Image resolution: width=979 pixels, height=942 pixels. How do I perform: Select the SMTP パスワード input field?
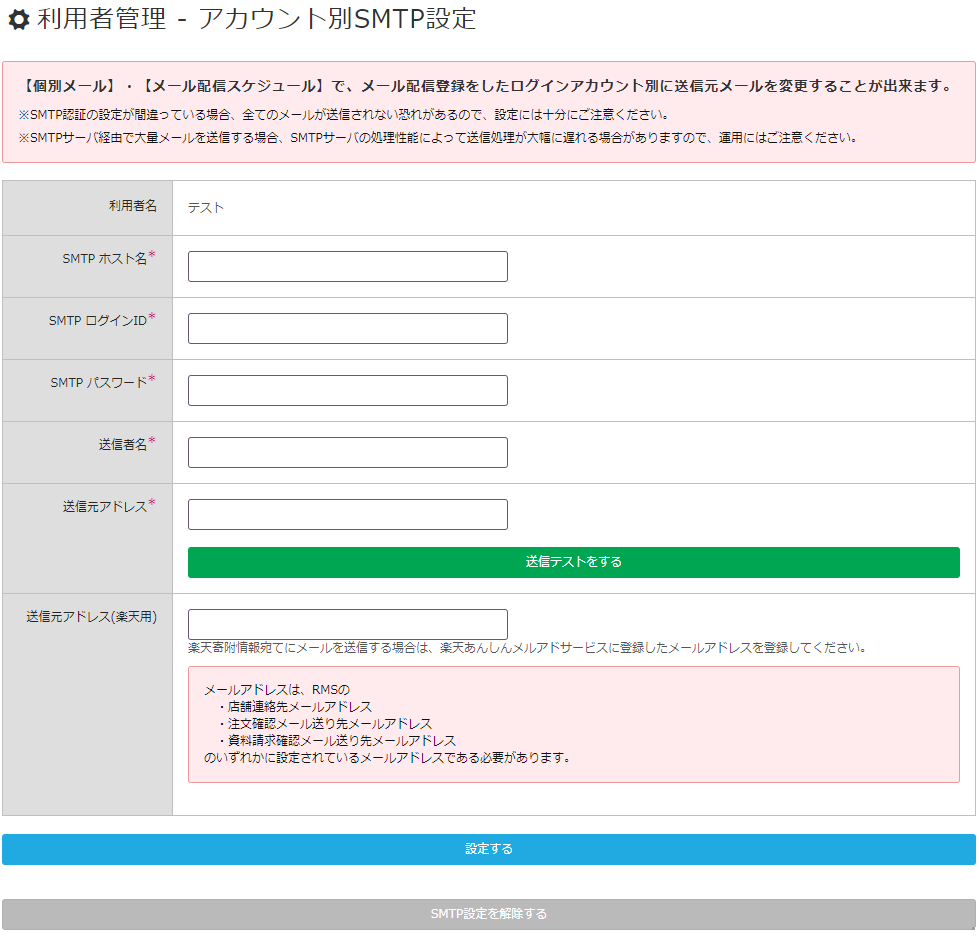(x=347, y=391)
